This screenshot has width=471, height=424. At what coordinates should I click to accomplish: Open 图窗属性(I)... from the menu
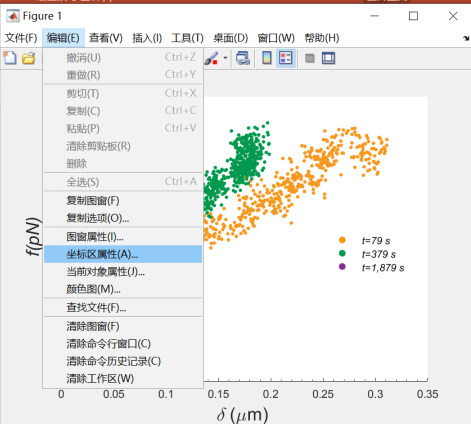[x=123, y=237]
